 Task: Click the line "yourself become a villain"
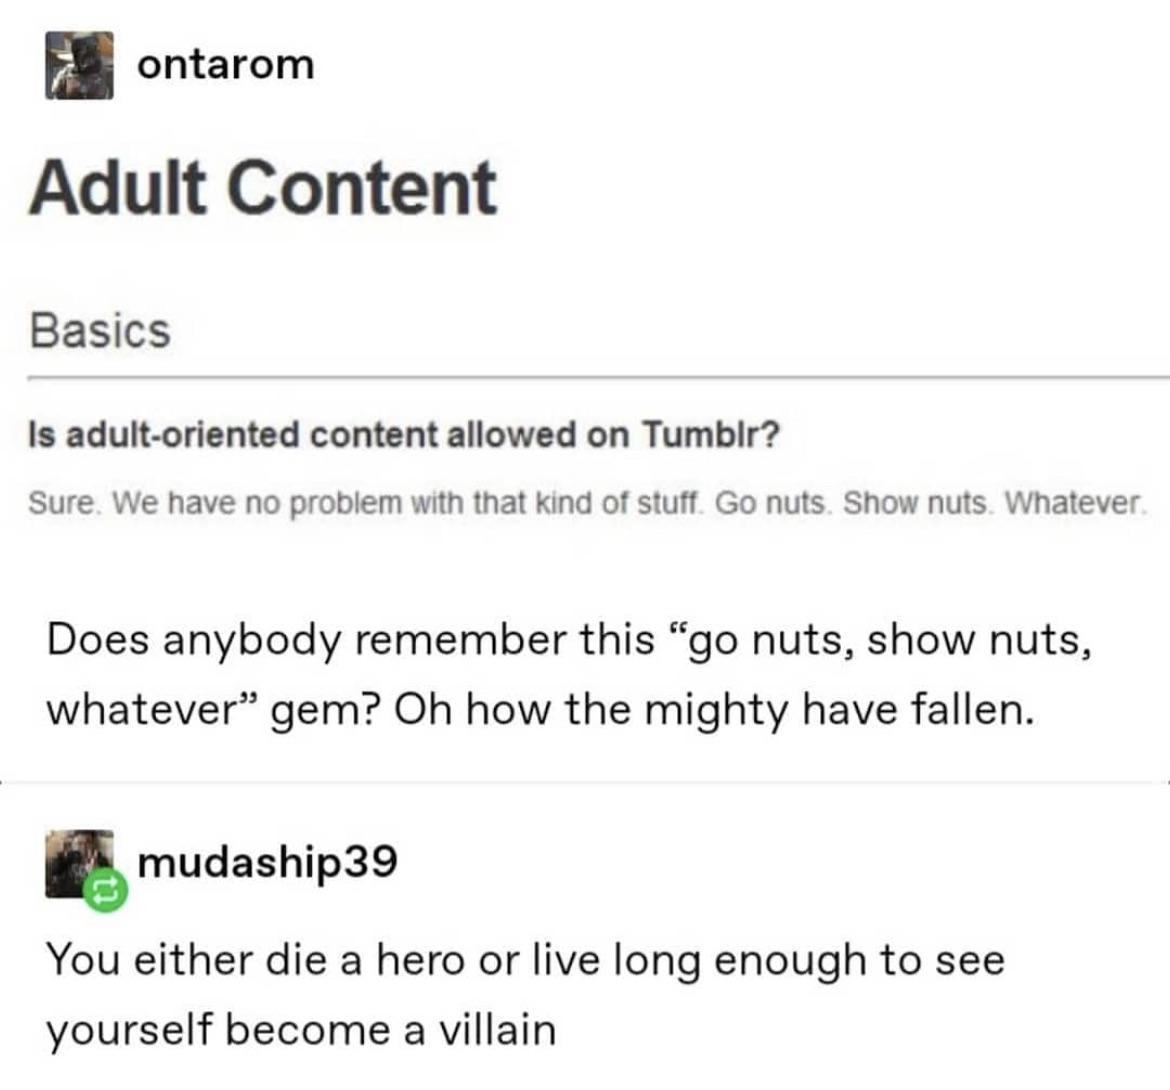(300, 1030)
